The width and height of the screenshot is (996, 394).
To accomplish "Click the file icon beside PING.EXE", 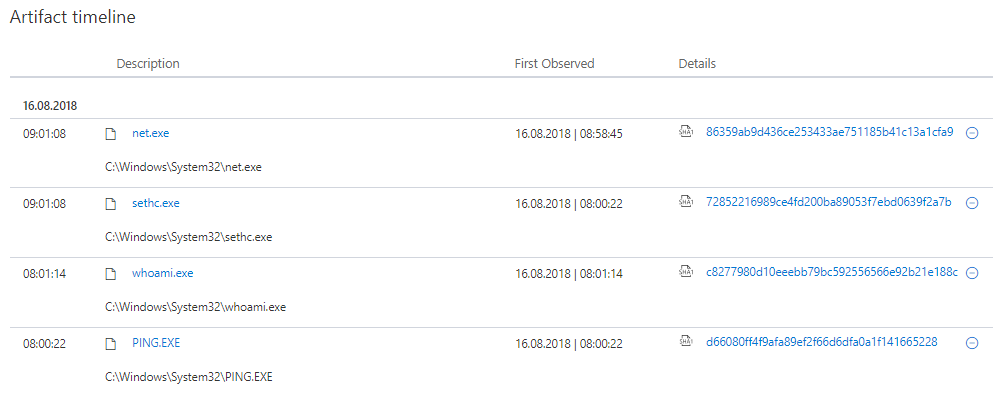I will click(111, 344).
